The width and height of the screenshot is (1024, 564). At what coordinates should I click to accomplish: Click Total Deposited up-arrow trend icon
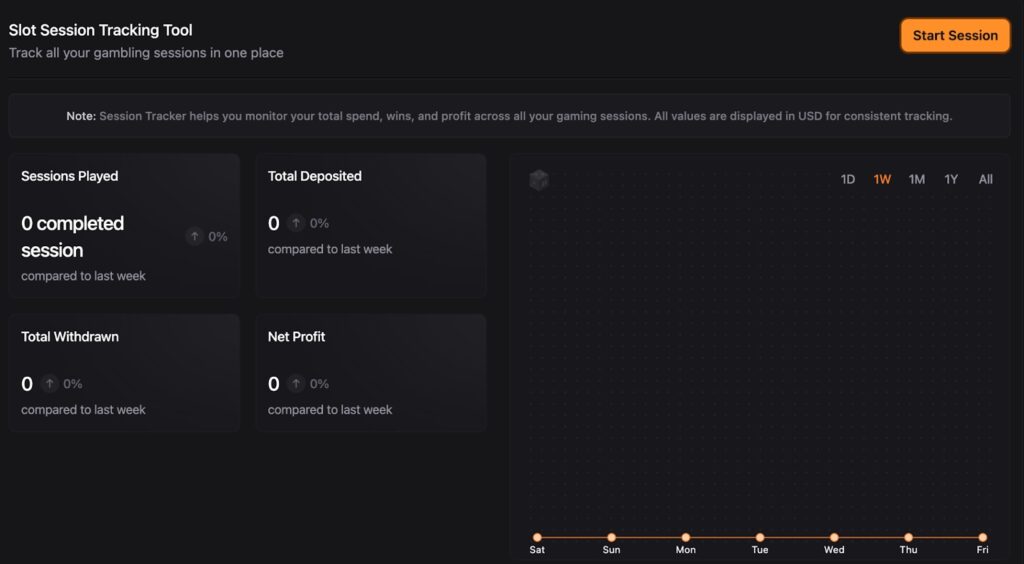pyautogui.click(x=296, y=223)
